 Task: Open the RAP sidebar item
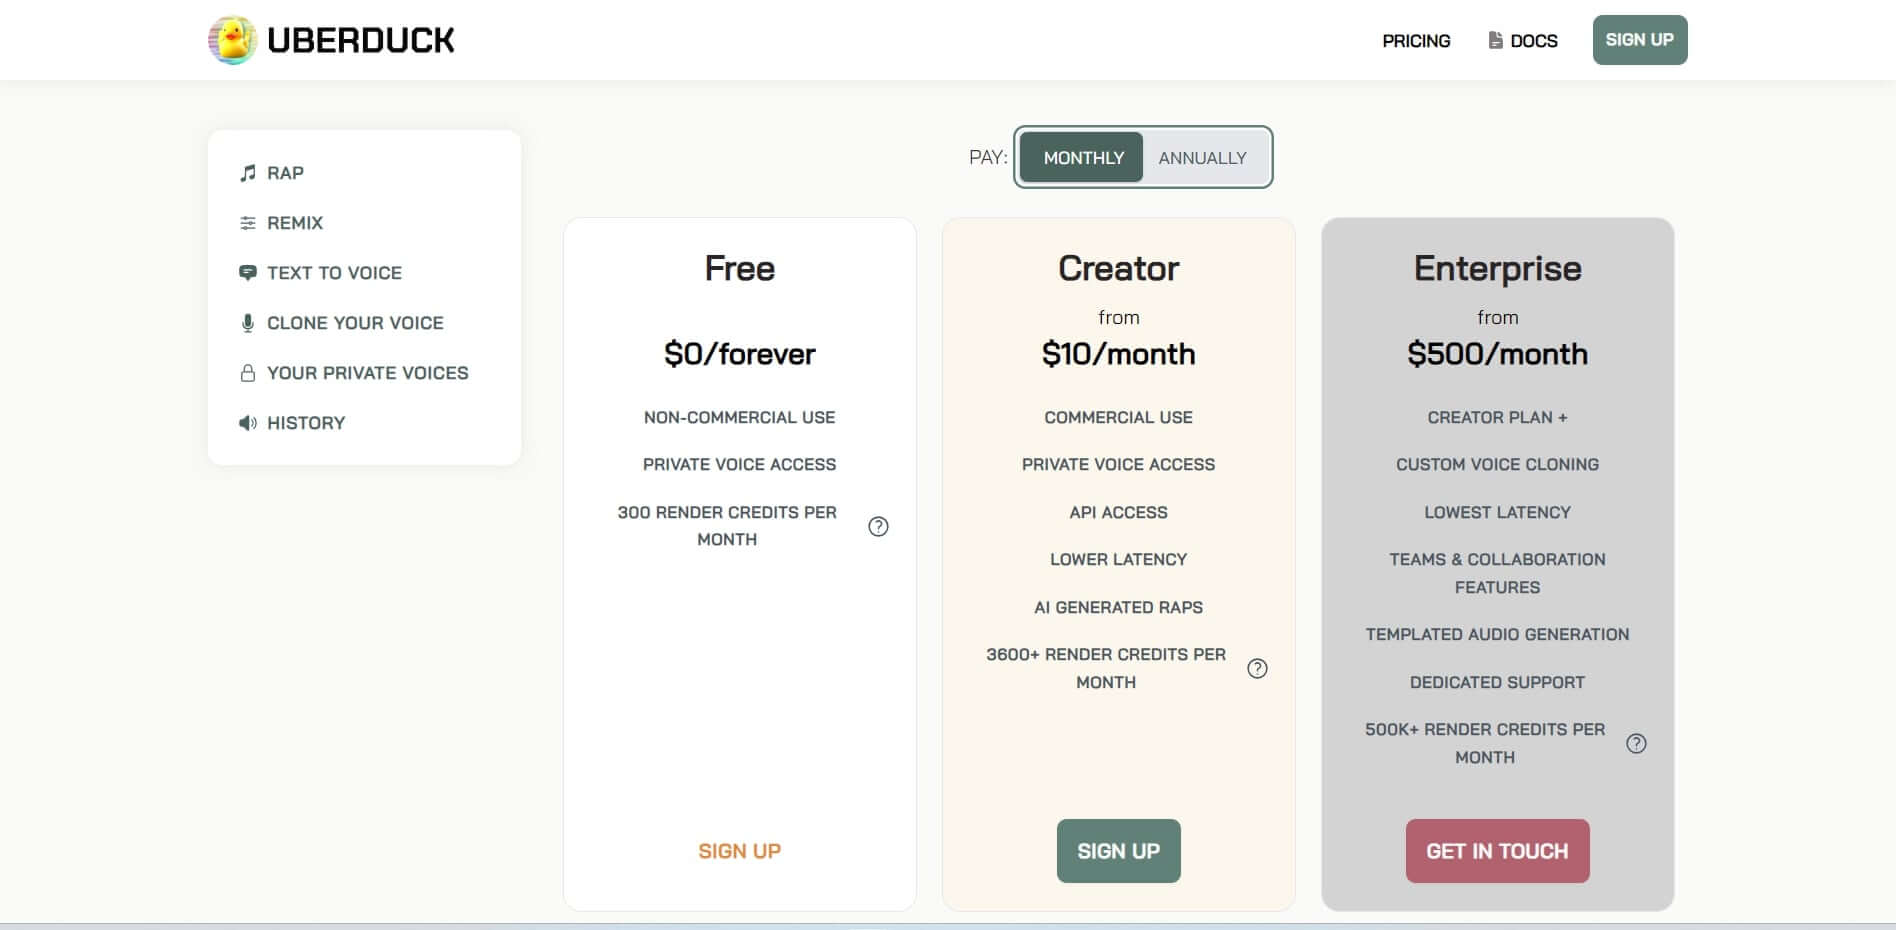pos(285,173)
